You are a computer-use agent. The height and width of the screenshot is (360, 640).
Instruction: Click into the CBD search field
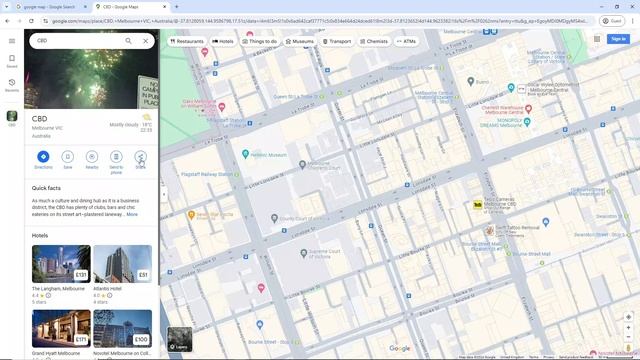[x=78, y=41]
